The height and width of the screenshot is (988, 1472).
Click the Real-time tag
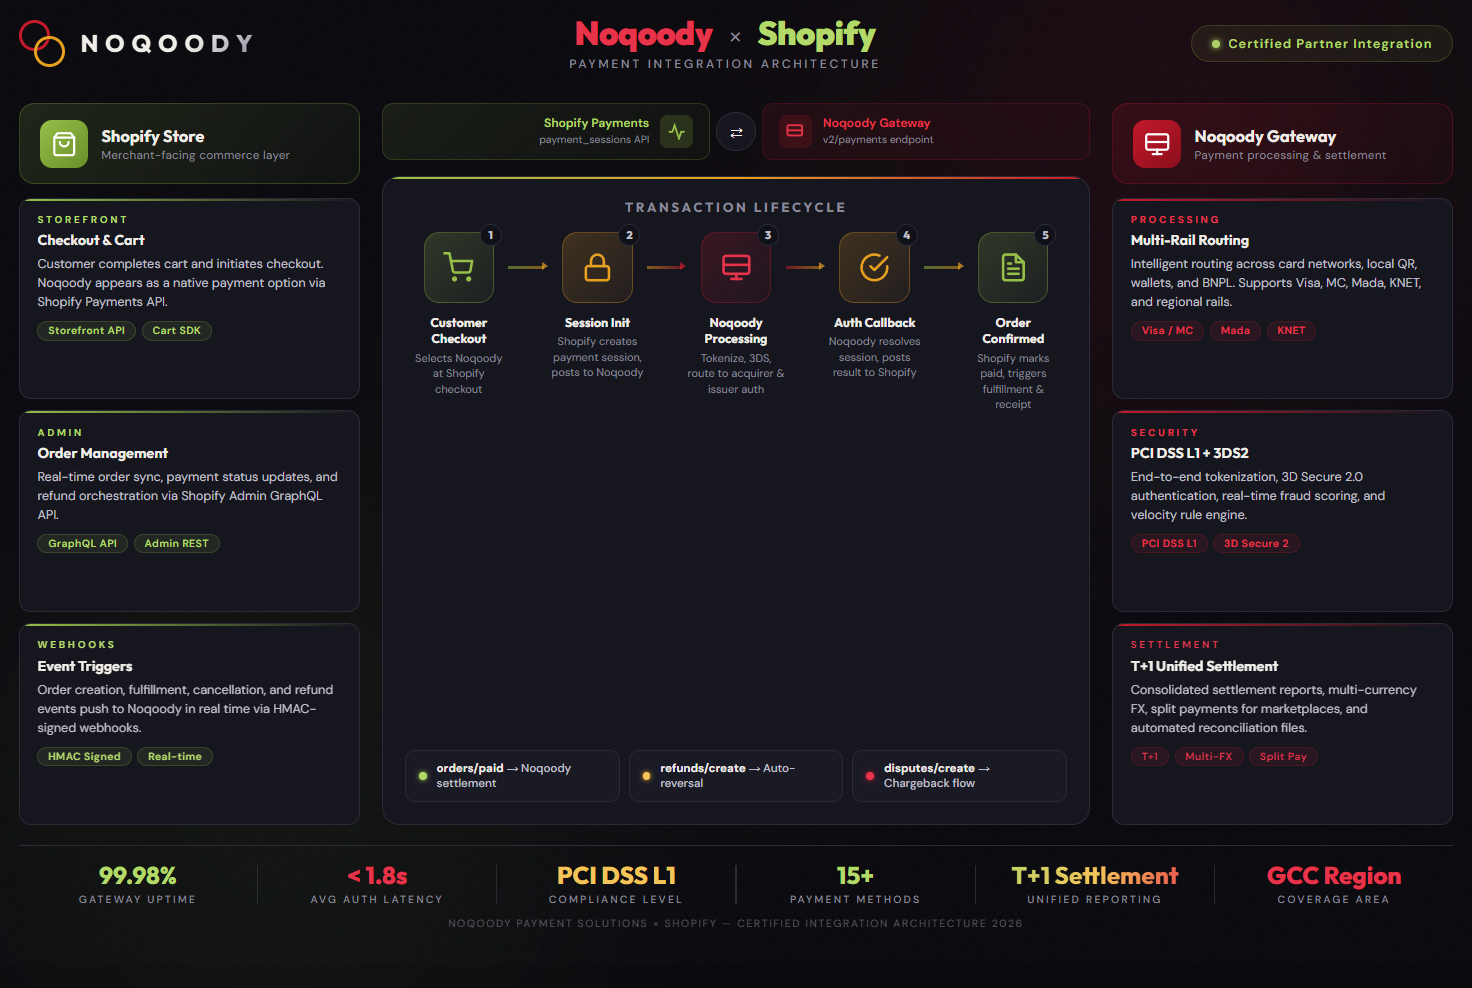pos(175,757)
